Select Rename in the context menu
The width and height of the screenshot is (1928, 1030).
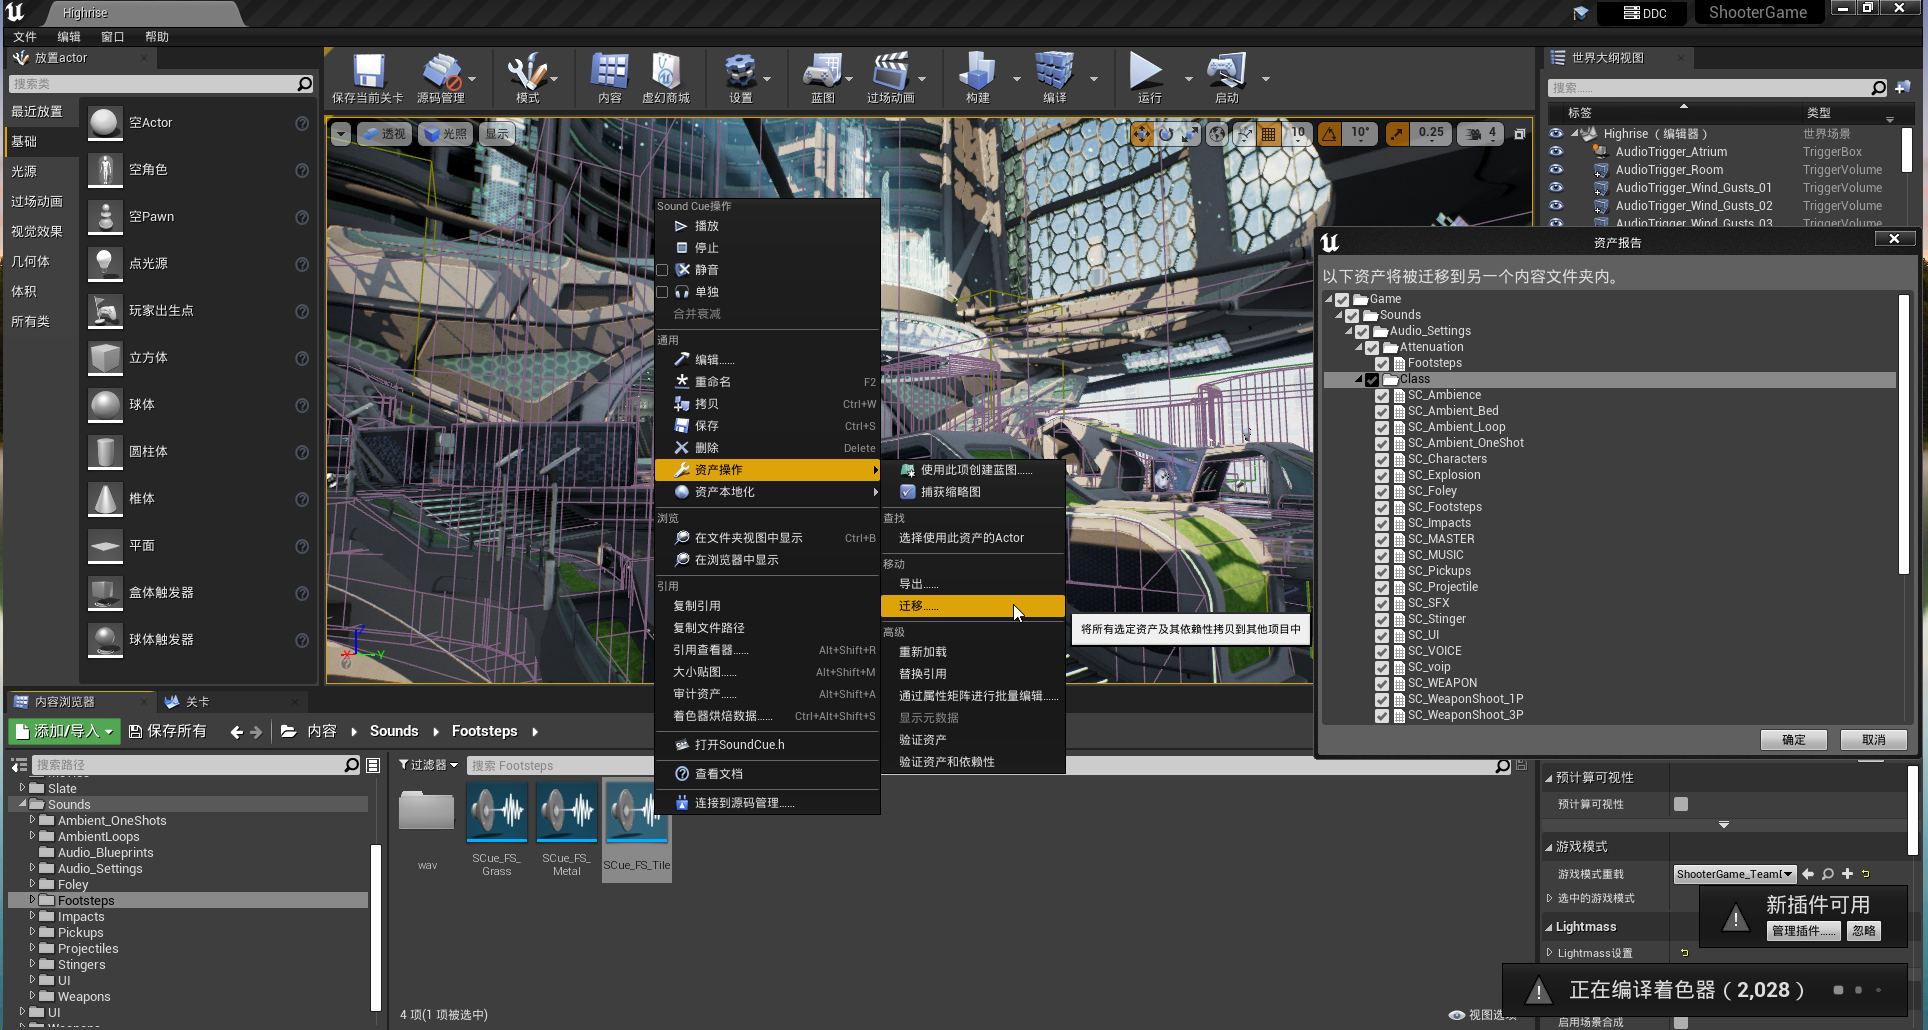pyautogui.click(x=767, y=382)
